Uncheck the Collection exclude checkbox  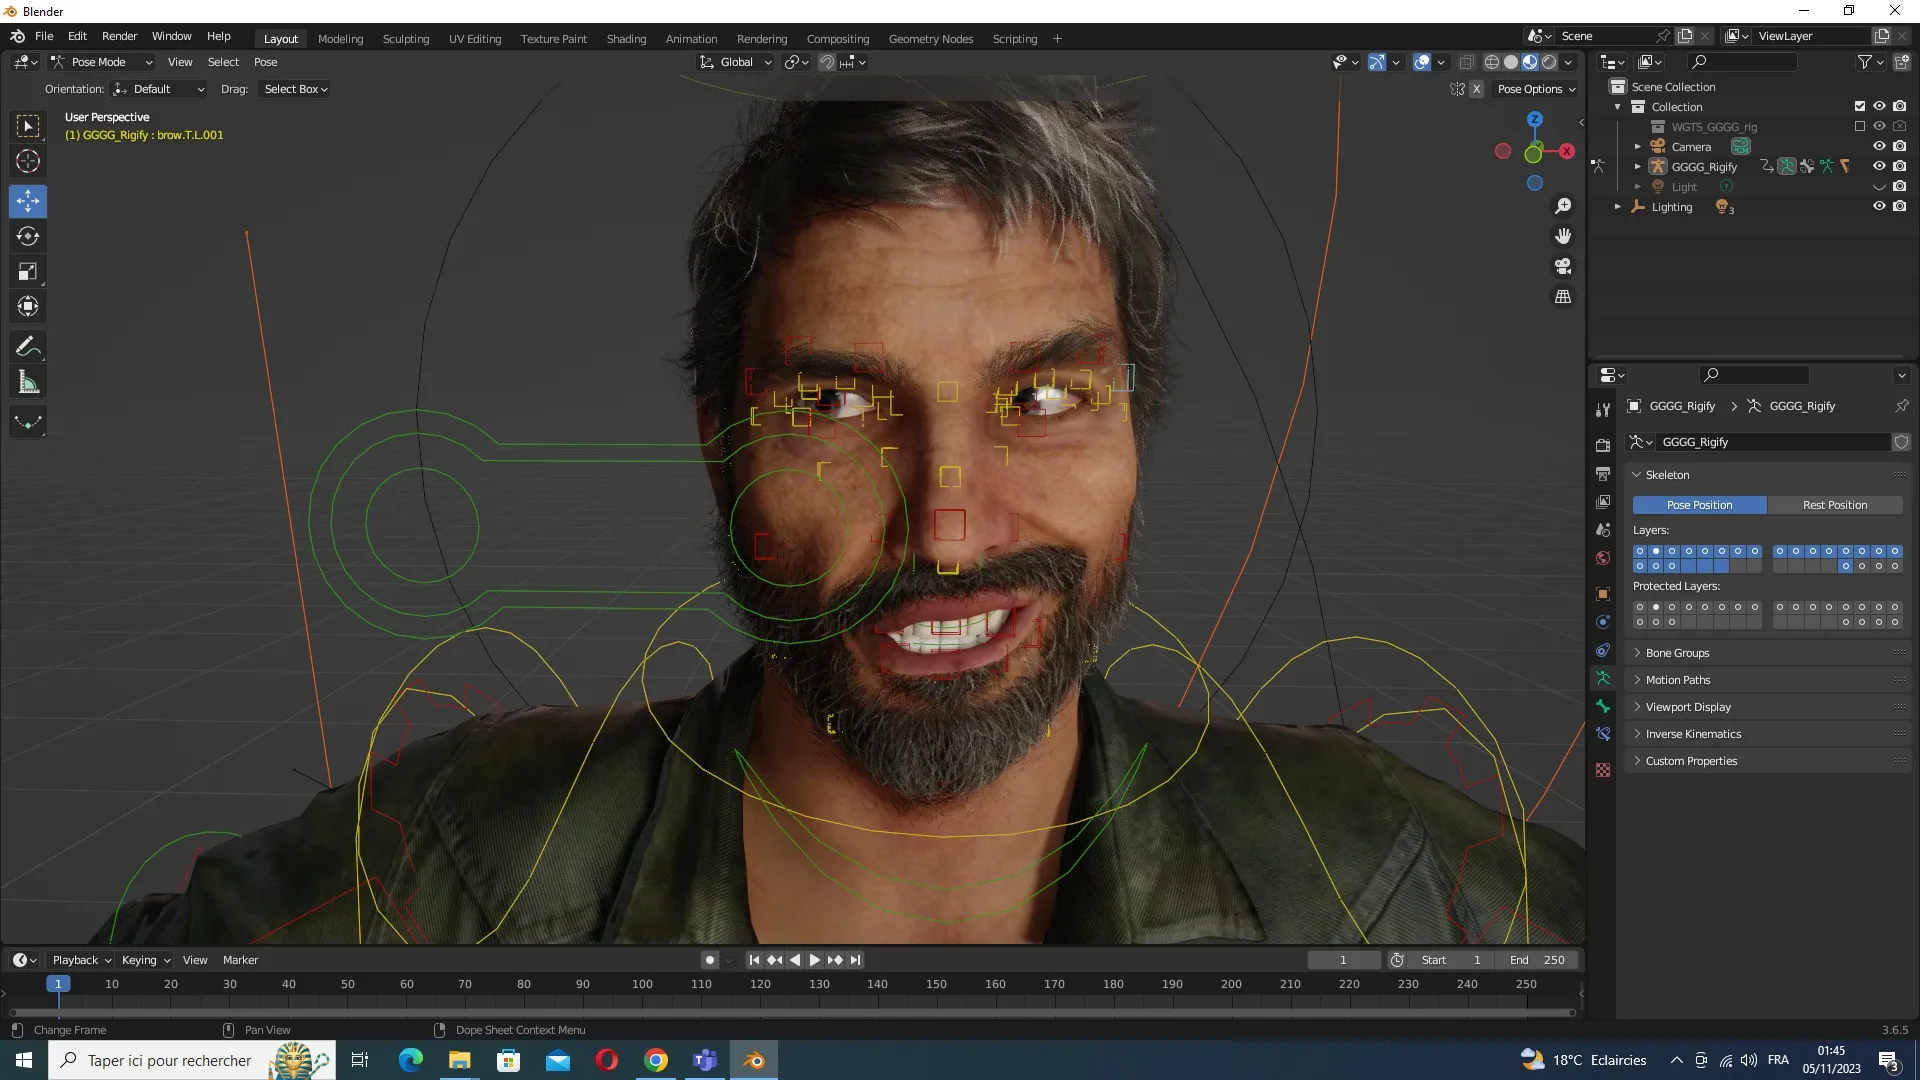click(x=1860, y=106)
